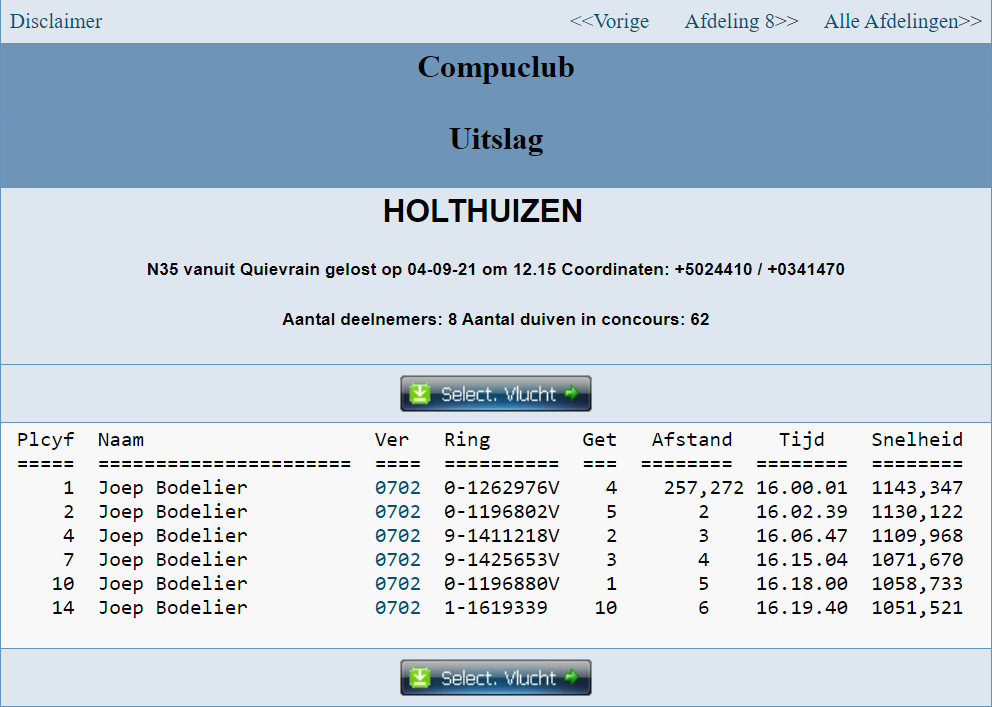The width and height of the screenshot is (992, 707).
Task: Select ring number 0-1196802V
Action: 502,512
